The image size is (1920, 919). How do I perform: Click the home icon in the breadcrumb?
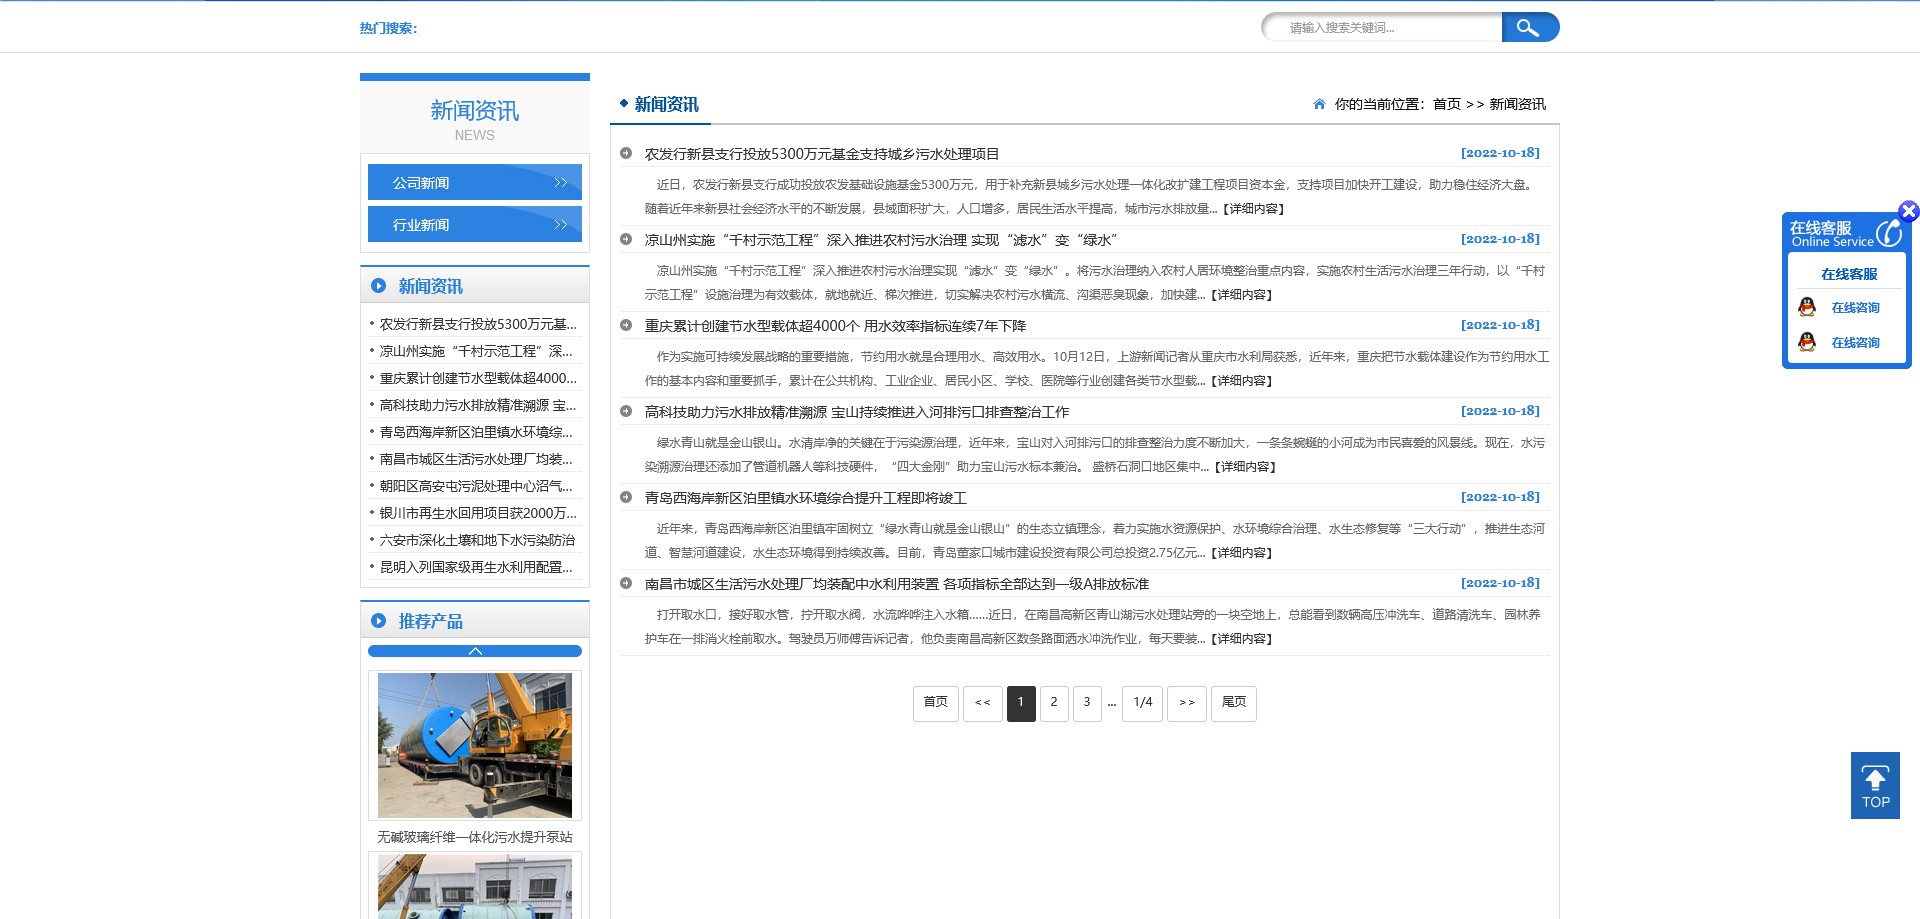click(x=1319, y=104)
